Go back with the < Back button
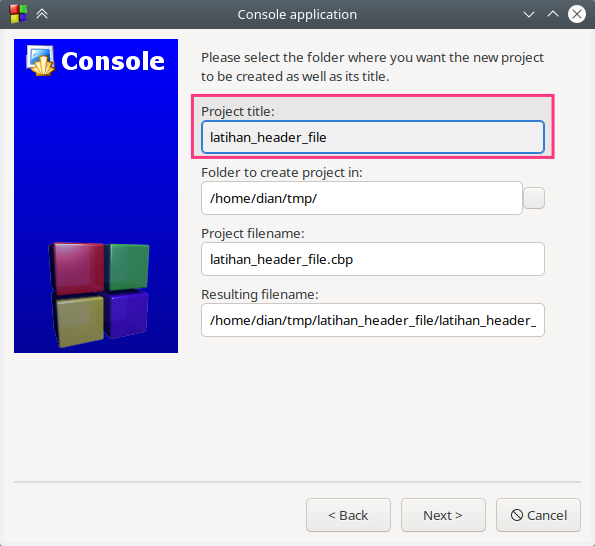This screenshot has width=595, height=546. coord(348,515)
